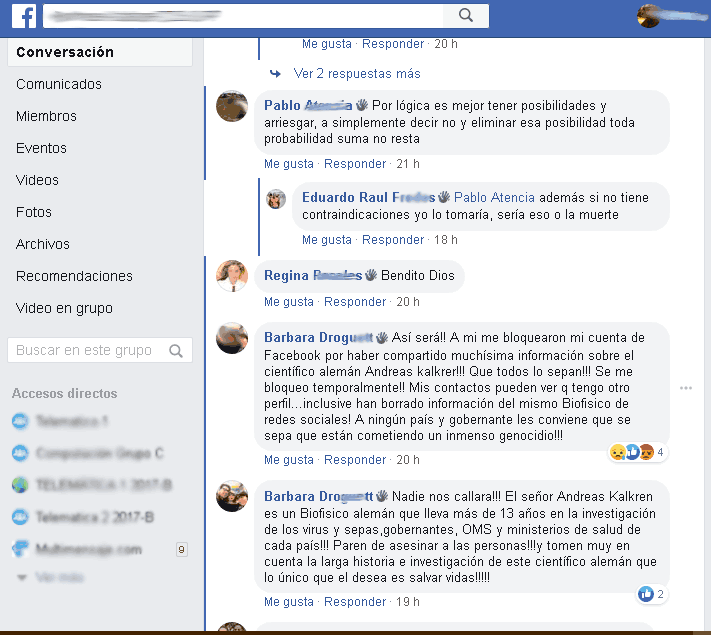Expand Ver 2 respuestas más replies
The image size is (711, 635).
point(357,73)
